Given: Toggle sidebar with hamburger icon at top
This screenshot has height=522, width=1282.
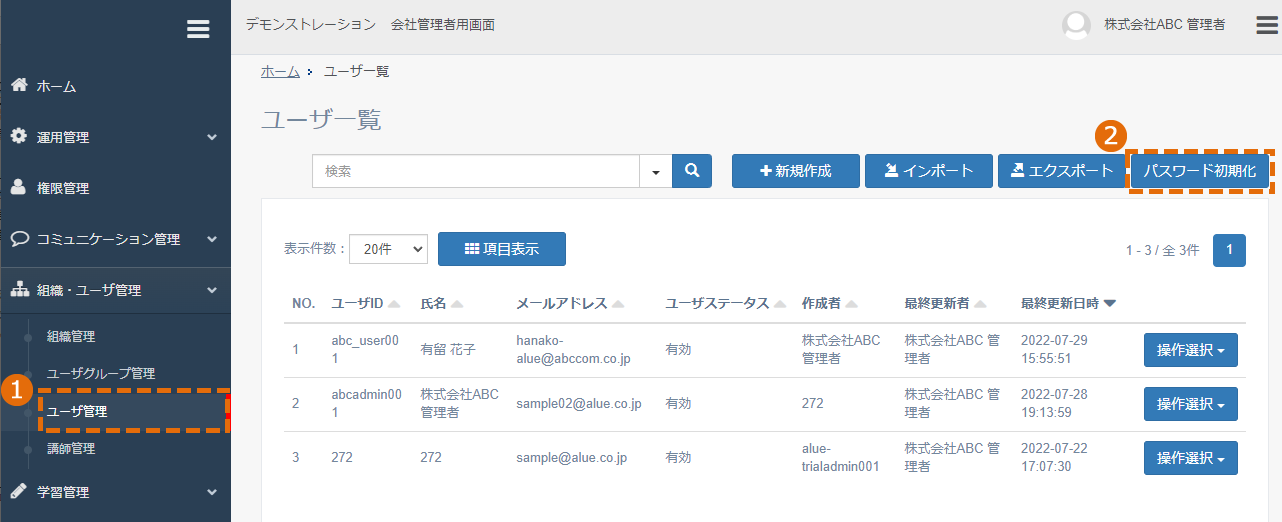Looking at the screenshot, I should click(x=198, y=30).
